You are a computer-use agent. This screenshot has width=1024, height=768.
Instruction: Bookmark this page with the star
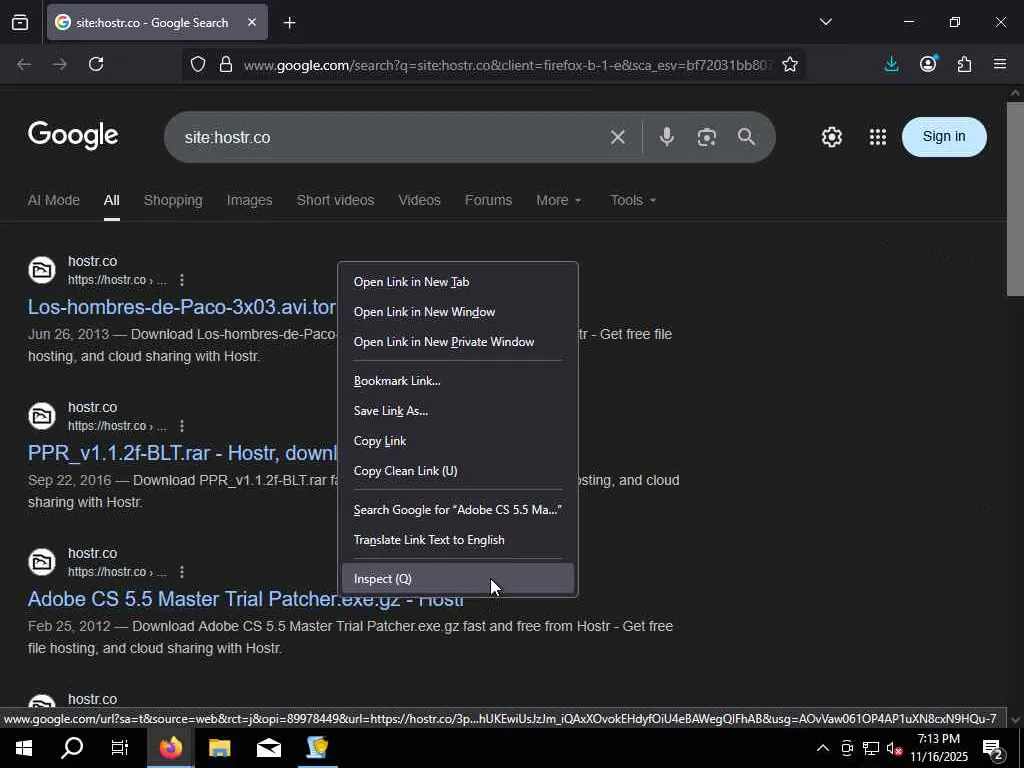[x=790, y=64]
